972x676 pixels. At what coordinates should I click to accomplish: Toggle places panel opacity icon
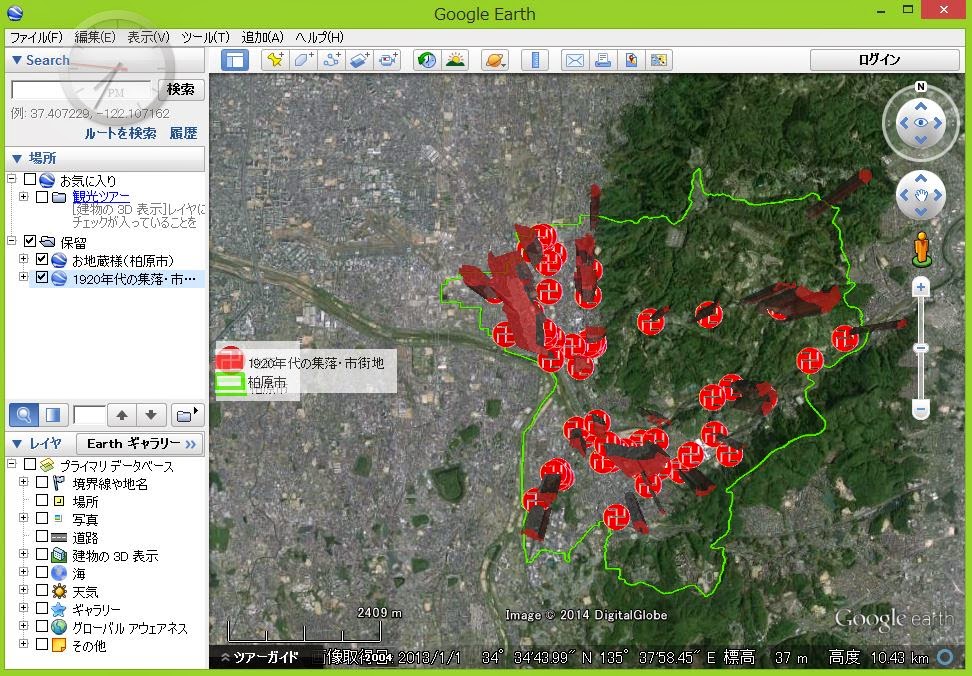pyautogui.click(x=53, y=415)
